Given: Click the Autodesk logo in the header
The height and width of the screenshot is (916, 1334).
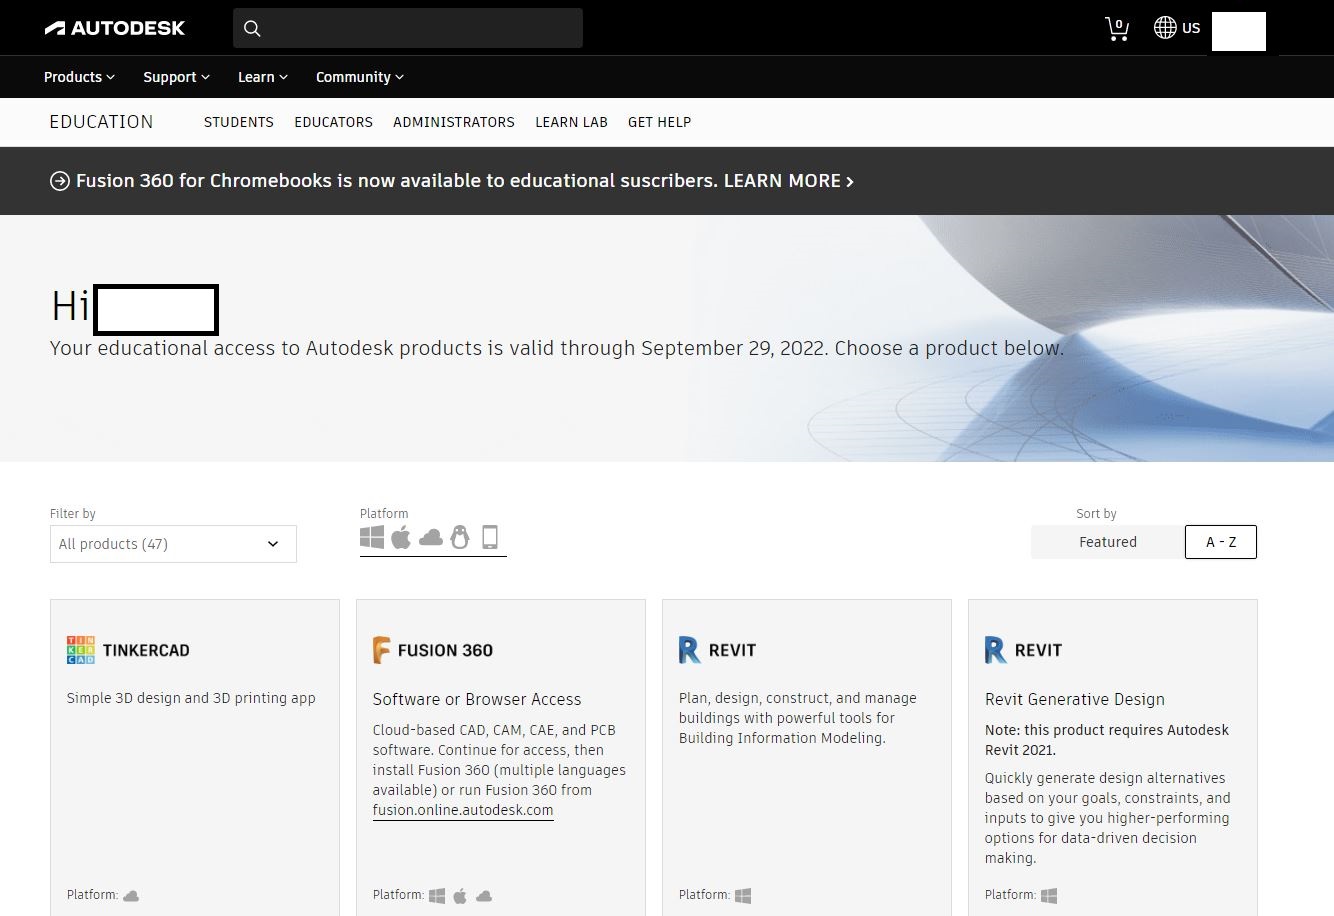Looking at the screenshot, I should (114, 27).
